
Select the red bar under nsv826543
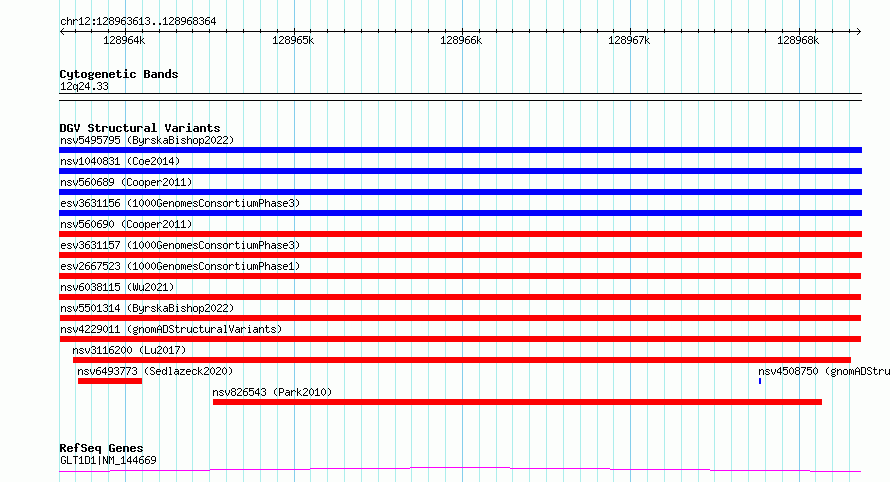(517, 402)
